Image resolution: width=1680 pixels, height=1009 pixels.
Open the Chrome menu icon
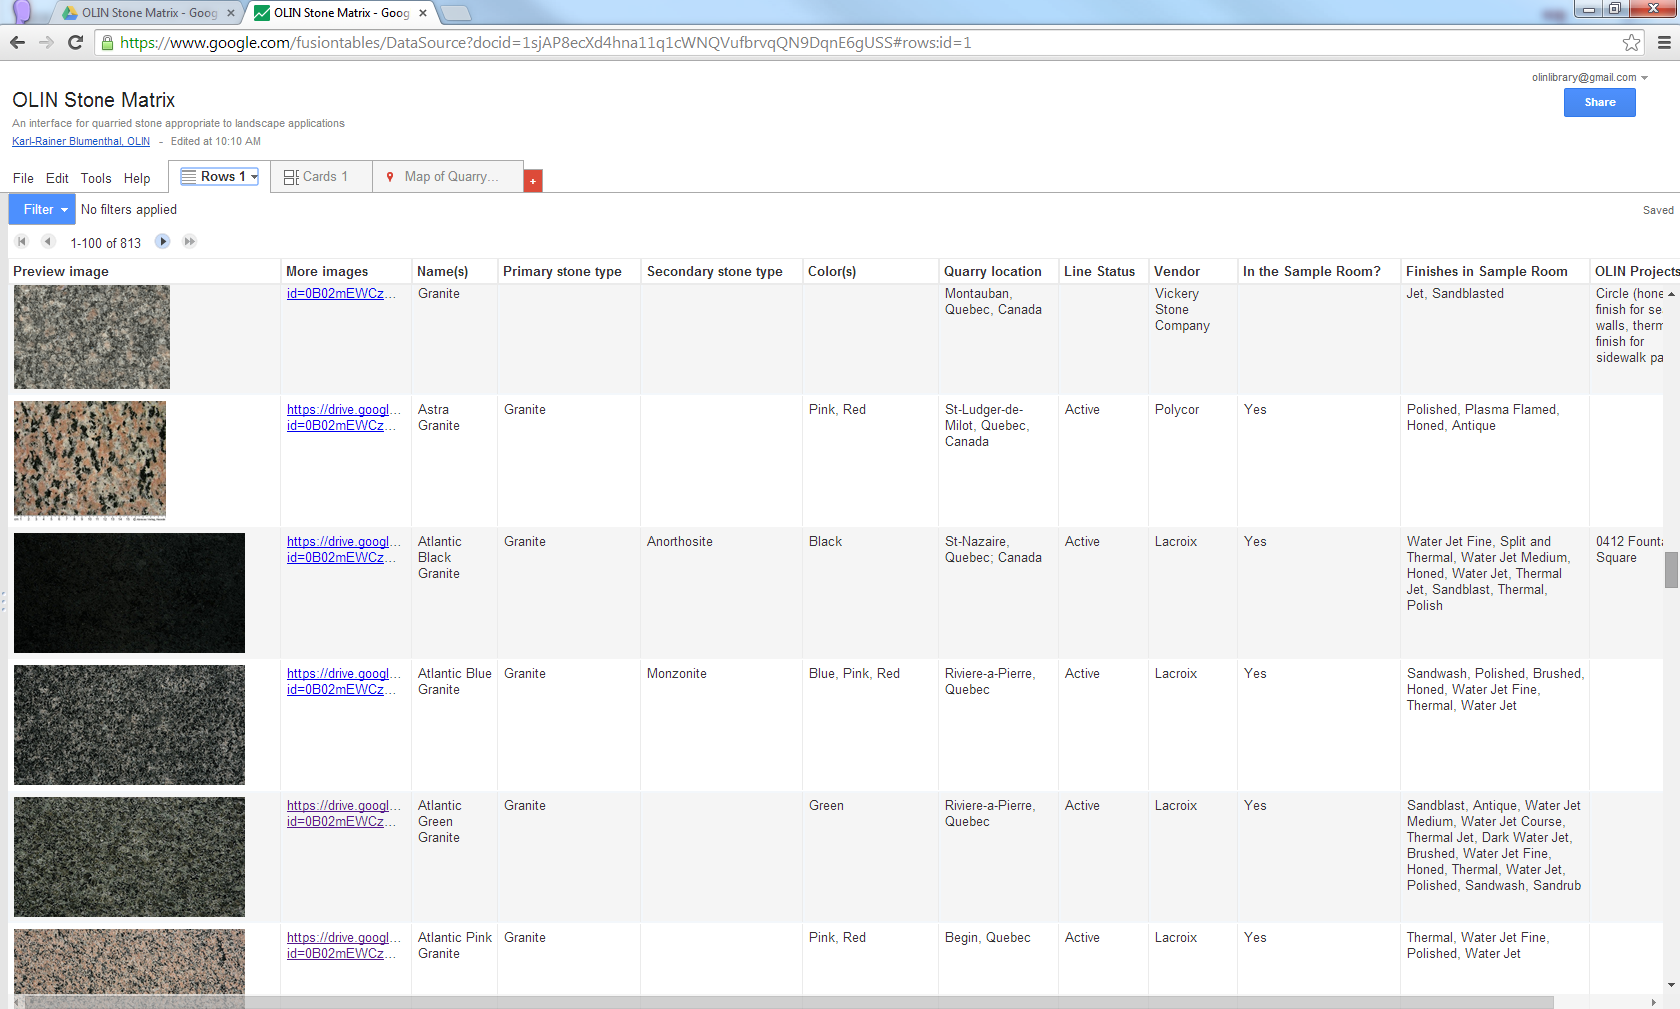pyautogui.click(x=1664, y=42)
